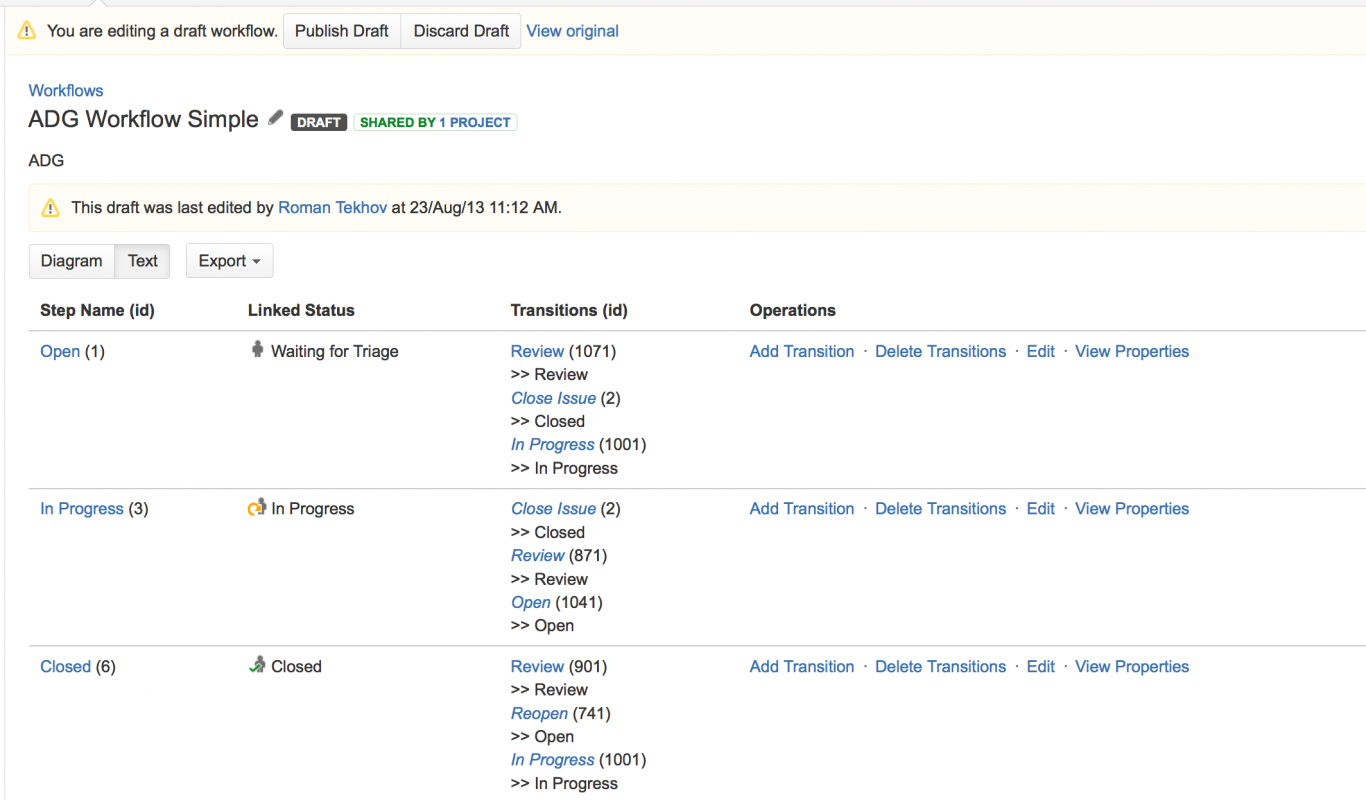Click the Waiting for Triage status icon

257,350
